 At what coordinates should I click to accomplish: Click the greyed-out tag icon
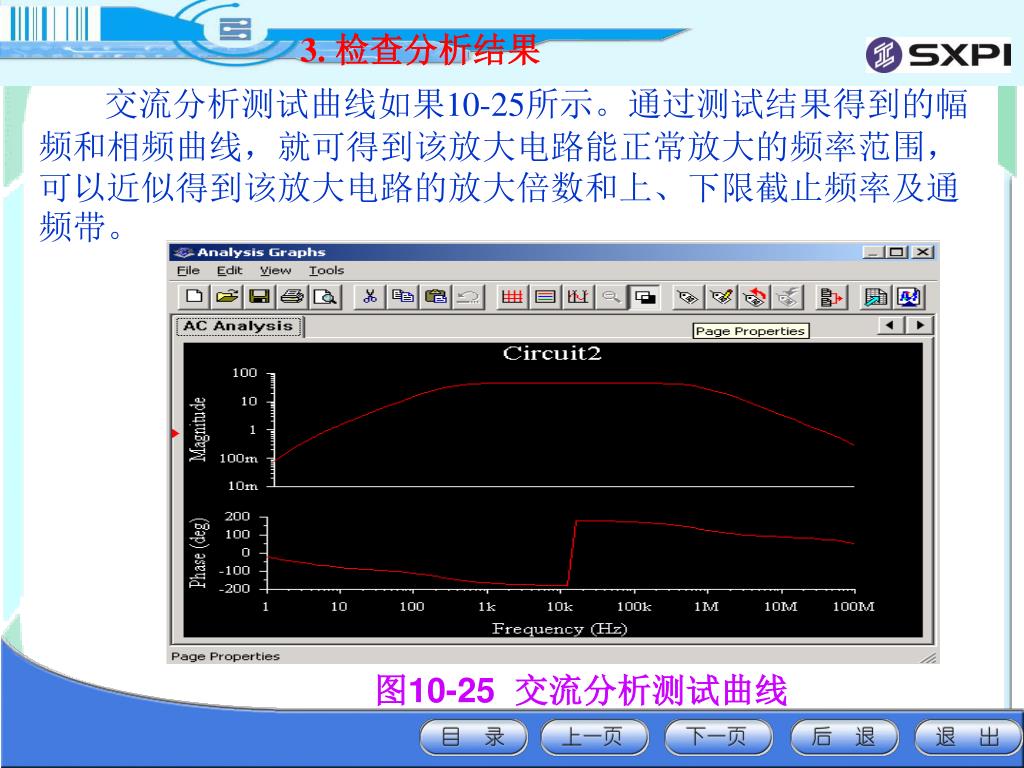coord(788,297)
